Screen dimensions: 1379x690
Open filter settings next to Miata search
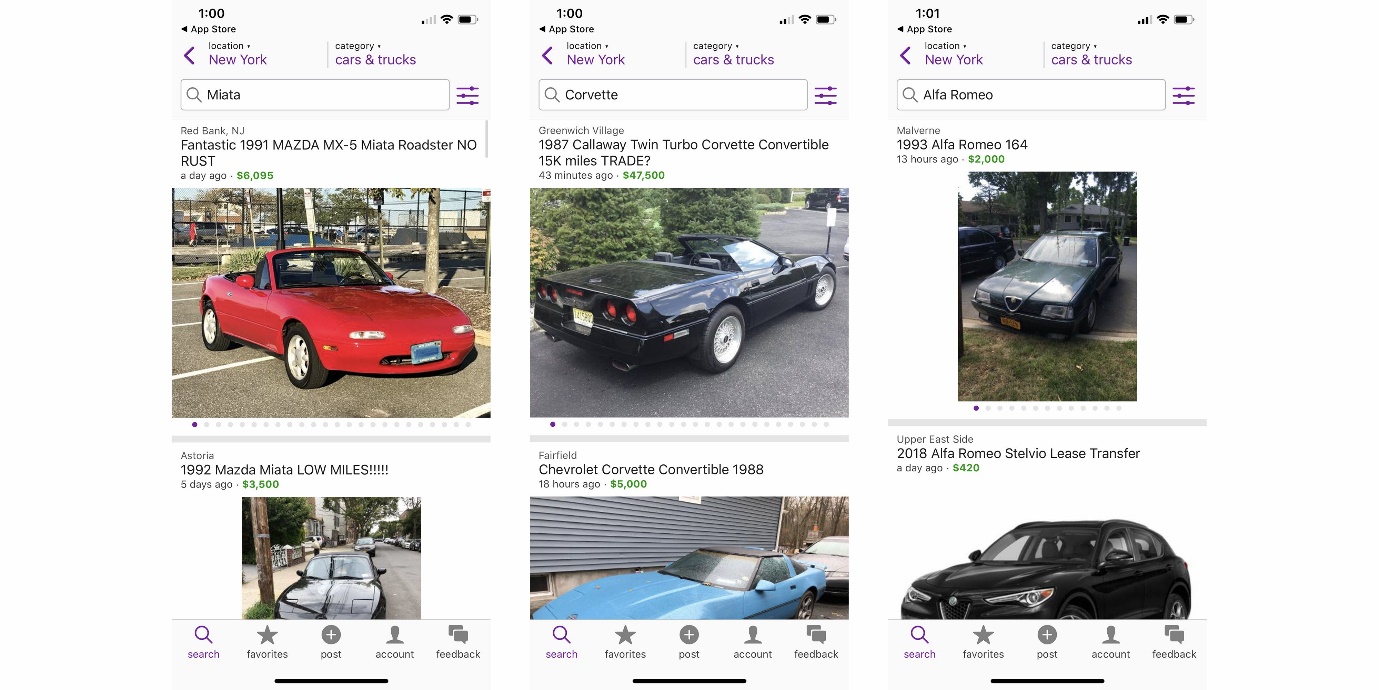pos(467,96)
